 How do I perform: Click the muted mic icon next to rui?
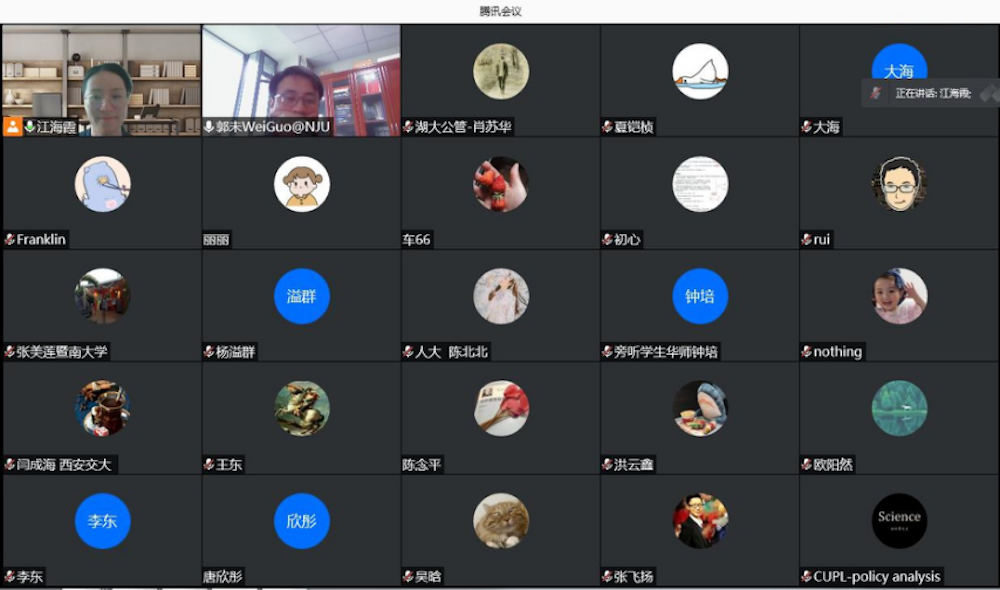(x=807, y=239)
